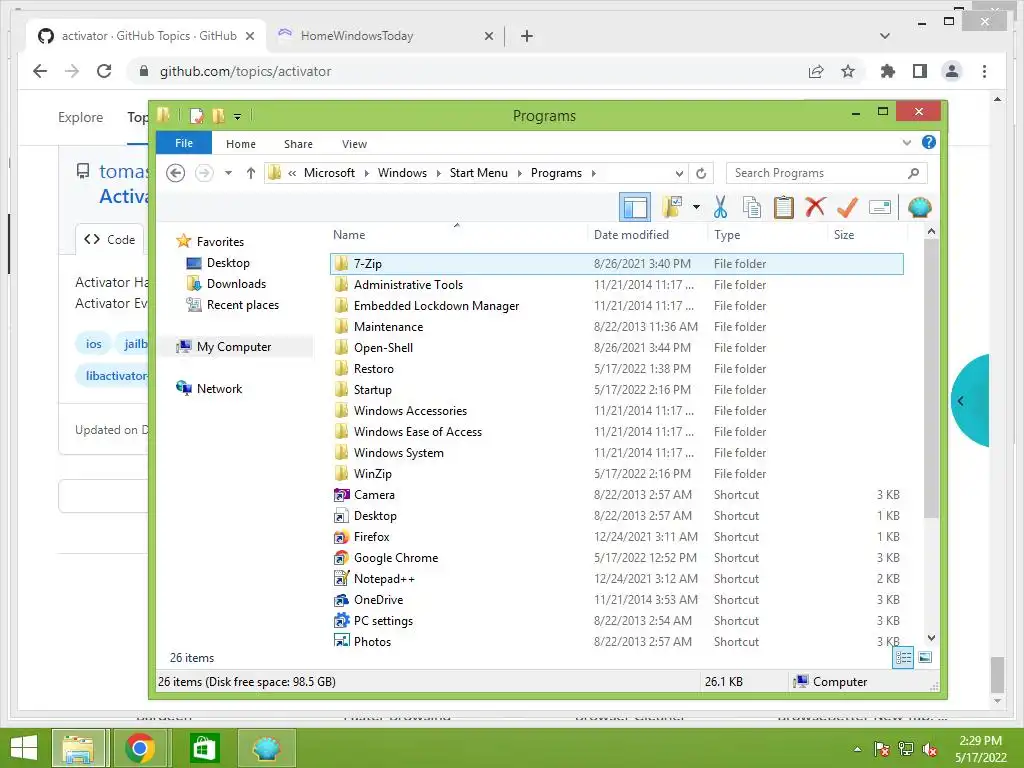Expand the arrow after Programs in breadcrumb
The image size is (1024, 768).
coord(594,173)
